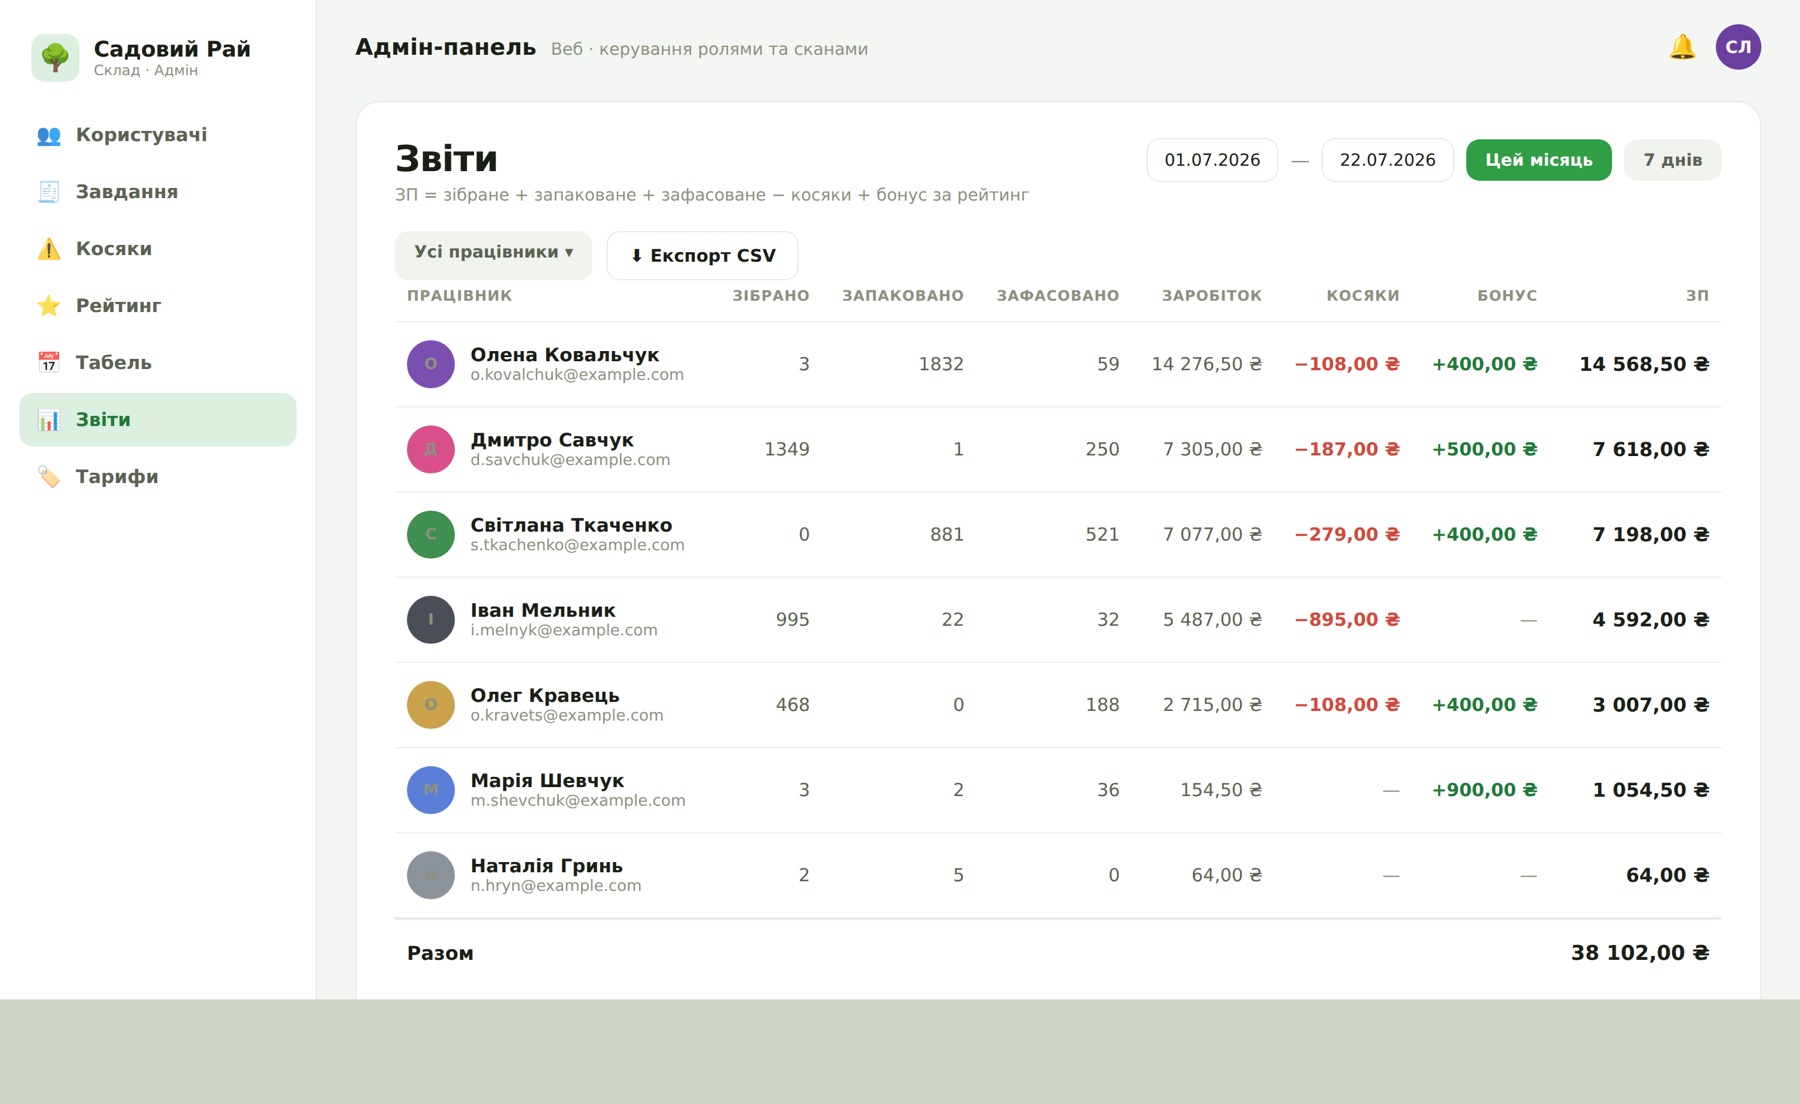Export the report with Експорт CSV
This screenshot has height=1104, width=1800.
702,255
